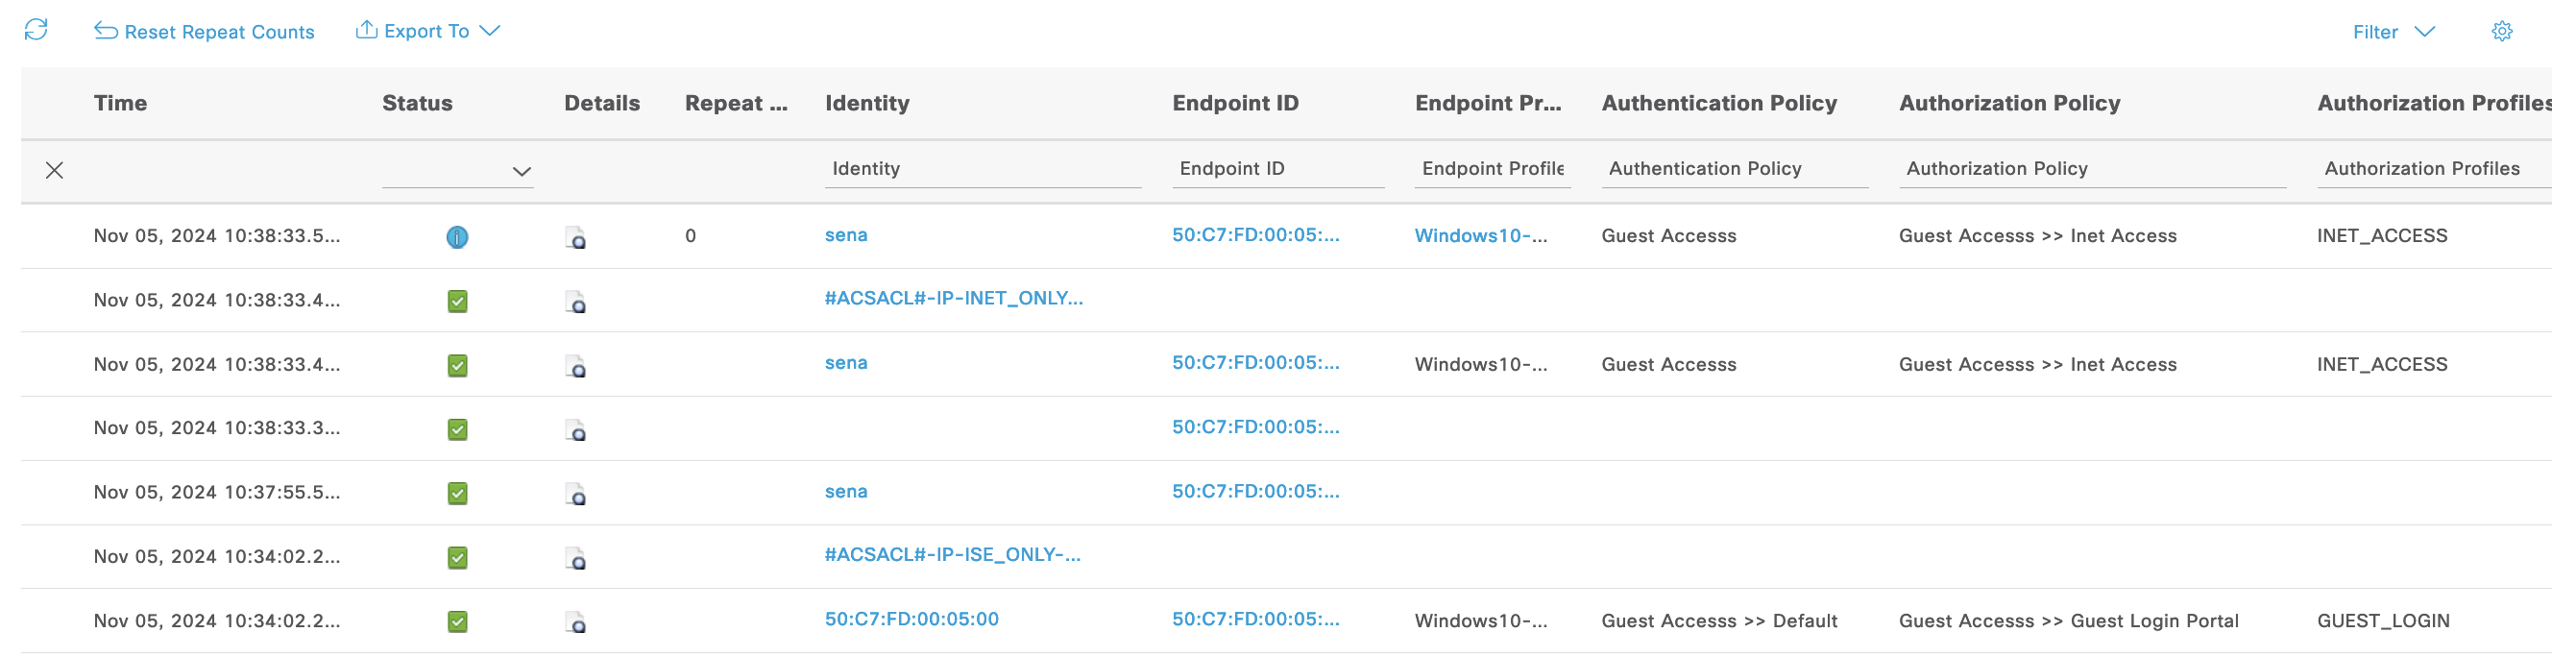
Task: Open details icon for Guest Login Portal row
Action: click(x=575, y=622)
